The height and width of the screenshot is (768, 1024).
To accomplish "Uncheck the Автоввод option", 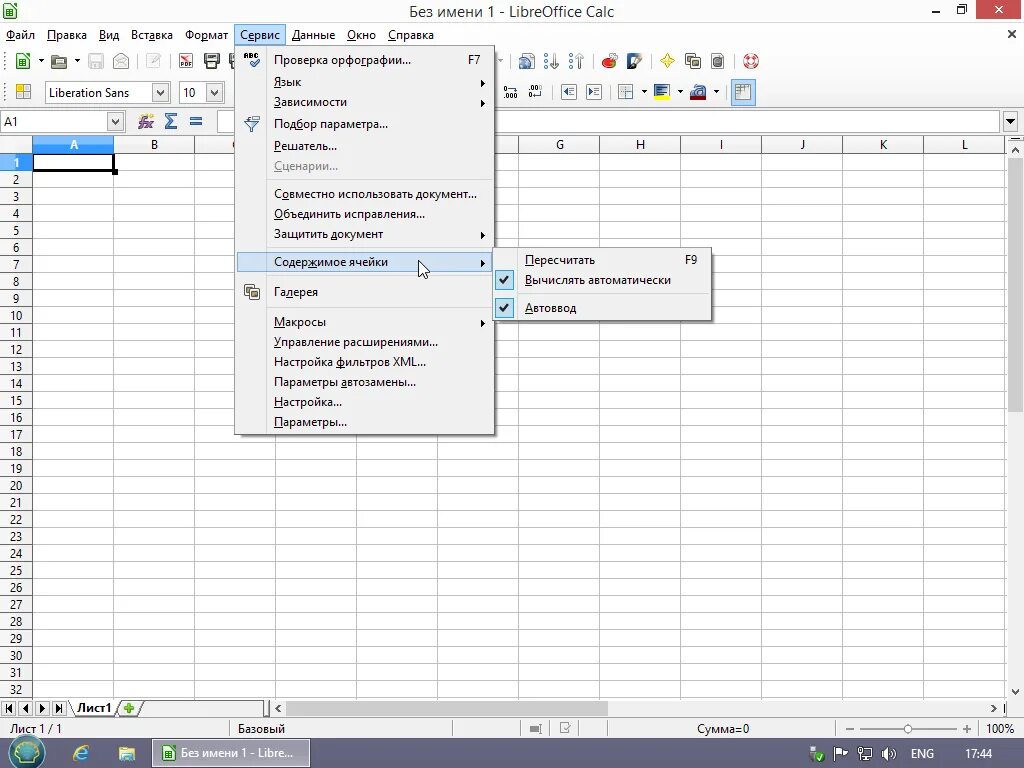I will pyautogui.click(x=550, y=308).
